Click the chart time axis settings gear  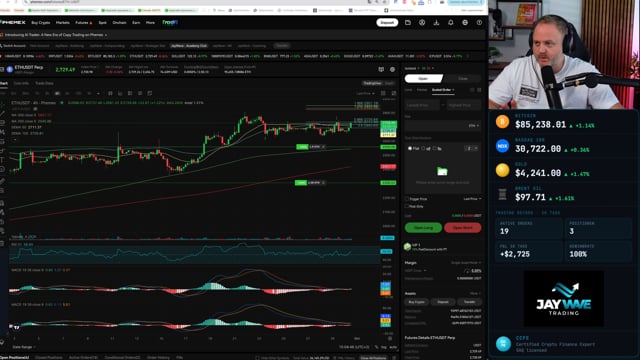[390, 338]
